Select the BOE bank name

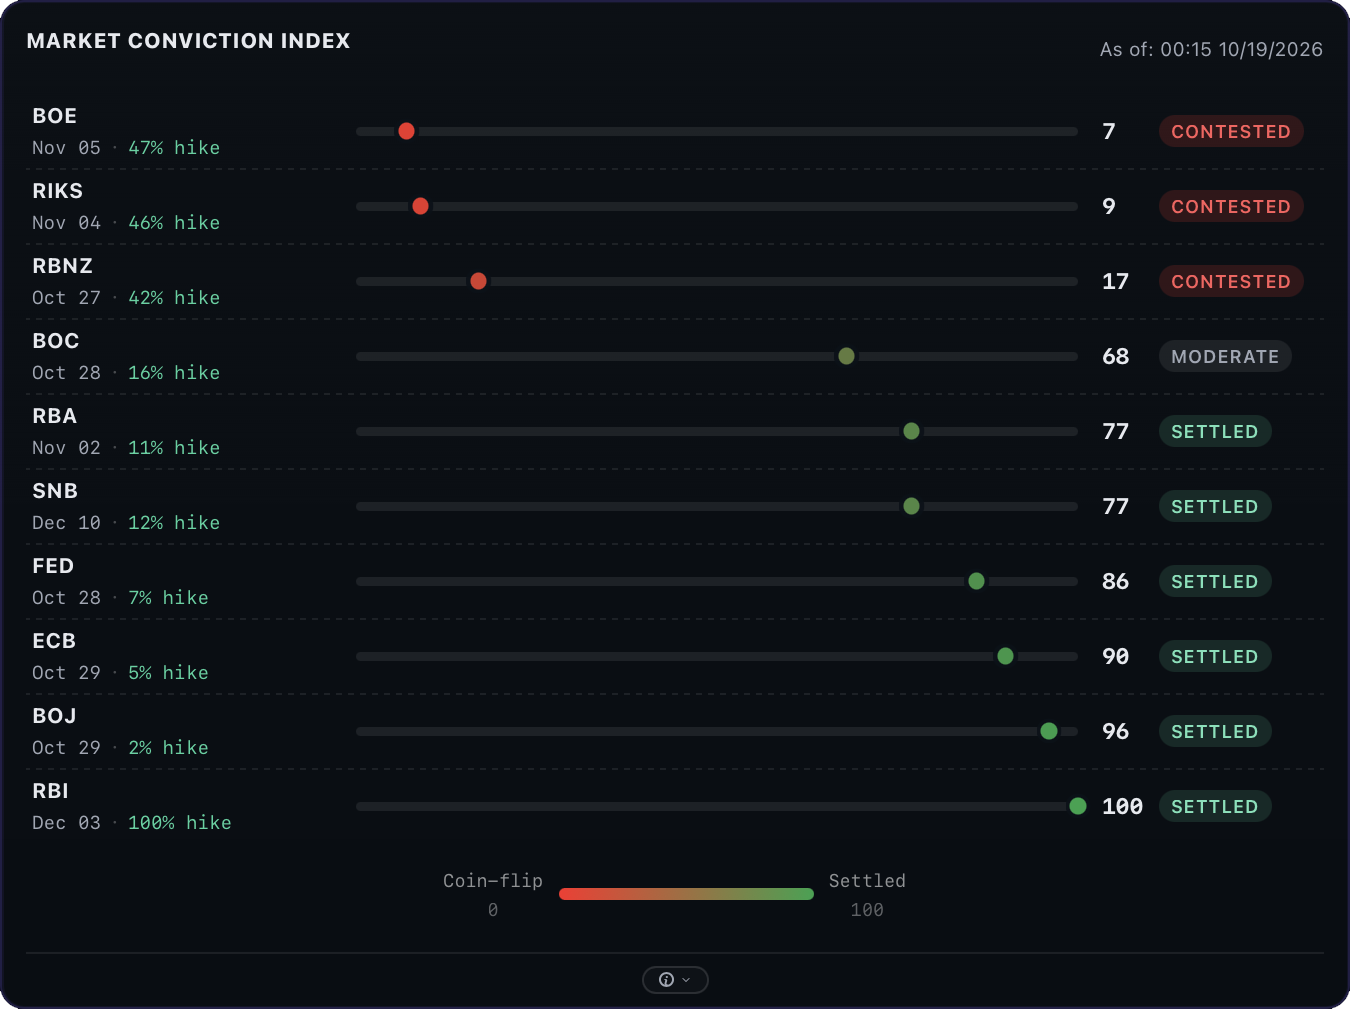point(54,116)
